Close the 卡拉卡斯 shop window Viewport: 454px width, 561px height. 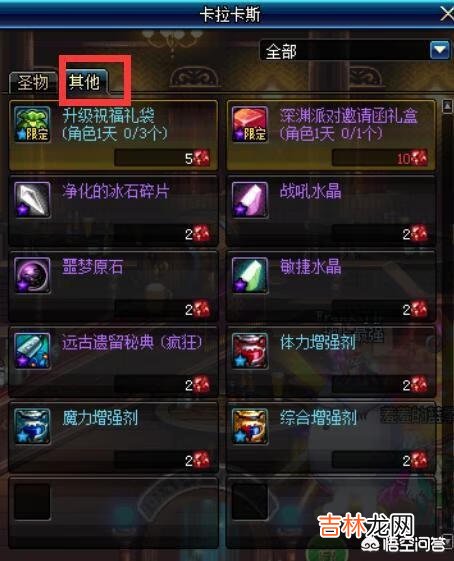pos(447,15)
